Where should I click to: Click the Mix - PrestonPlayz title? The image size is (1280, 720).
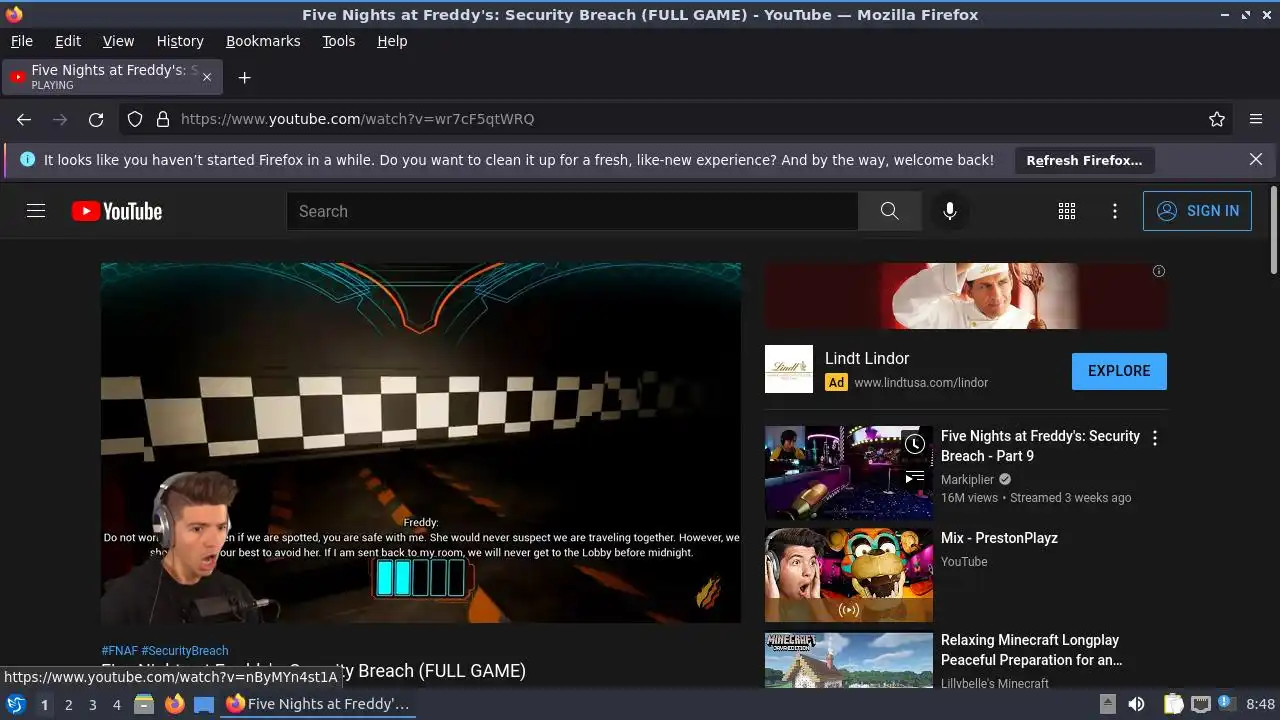[999, 538]
